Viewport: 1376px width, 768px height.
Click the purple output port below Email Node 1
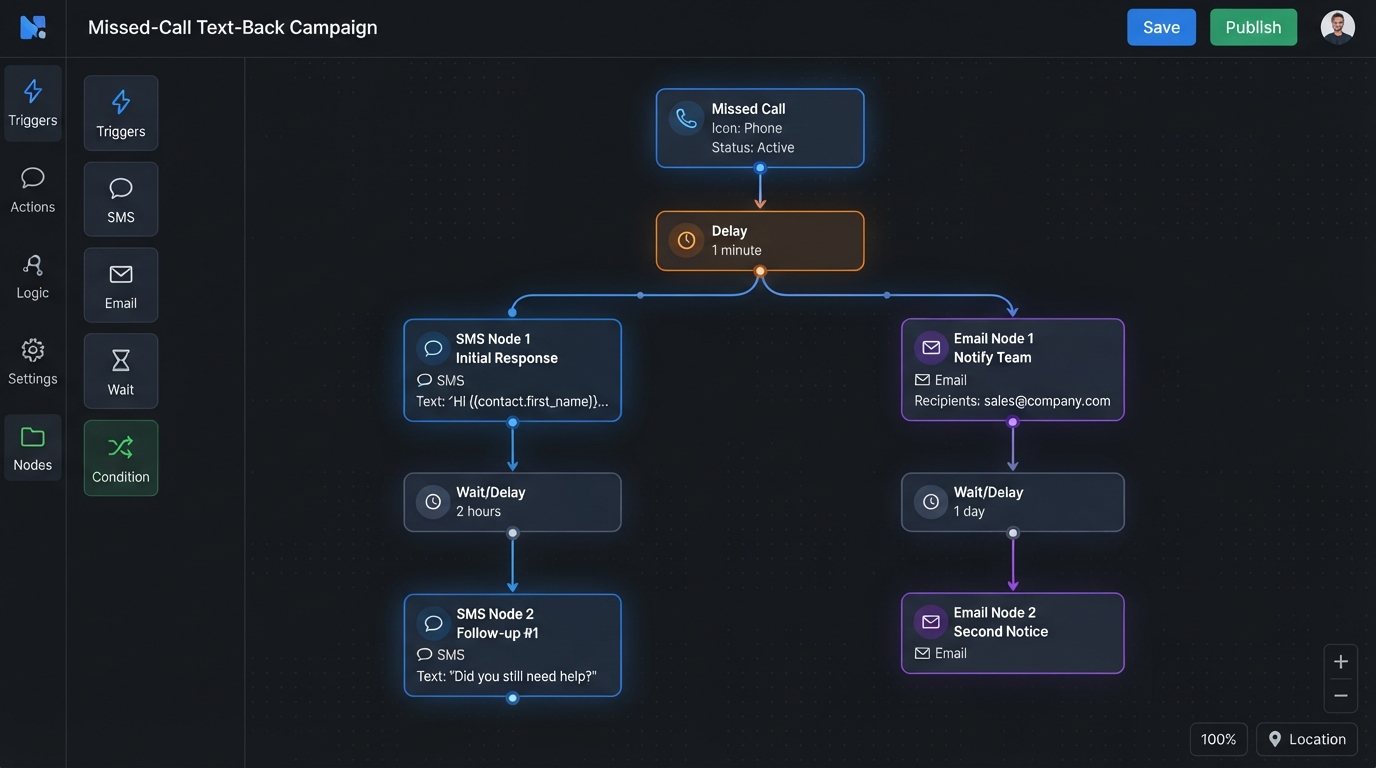point(1013,422)
